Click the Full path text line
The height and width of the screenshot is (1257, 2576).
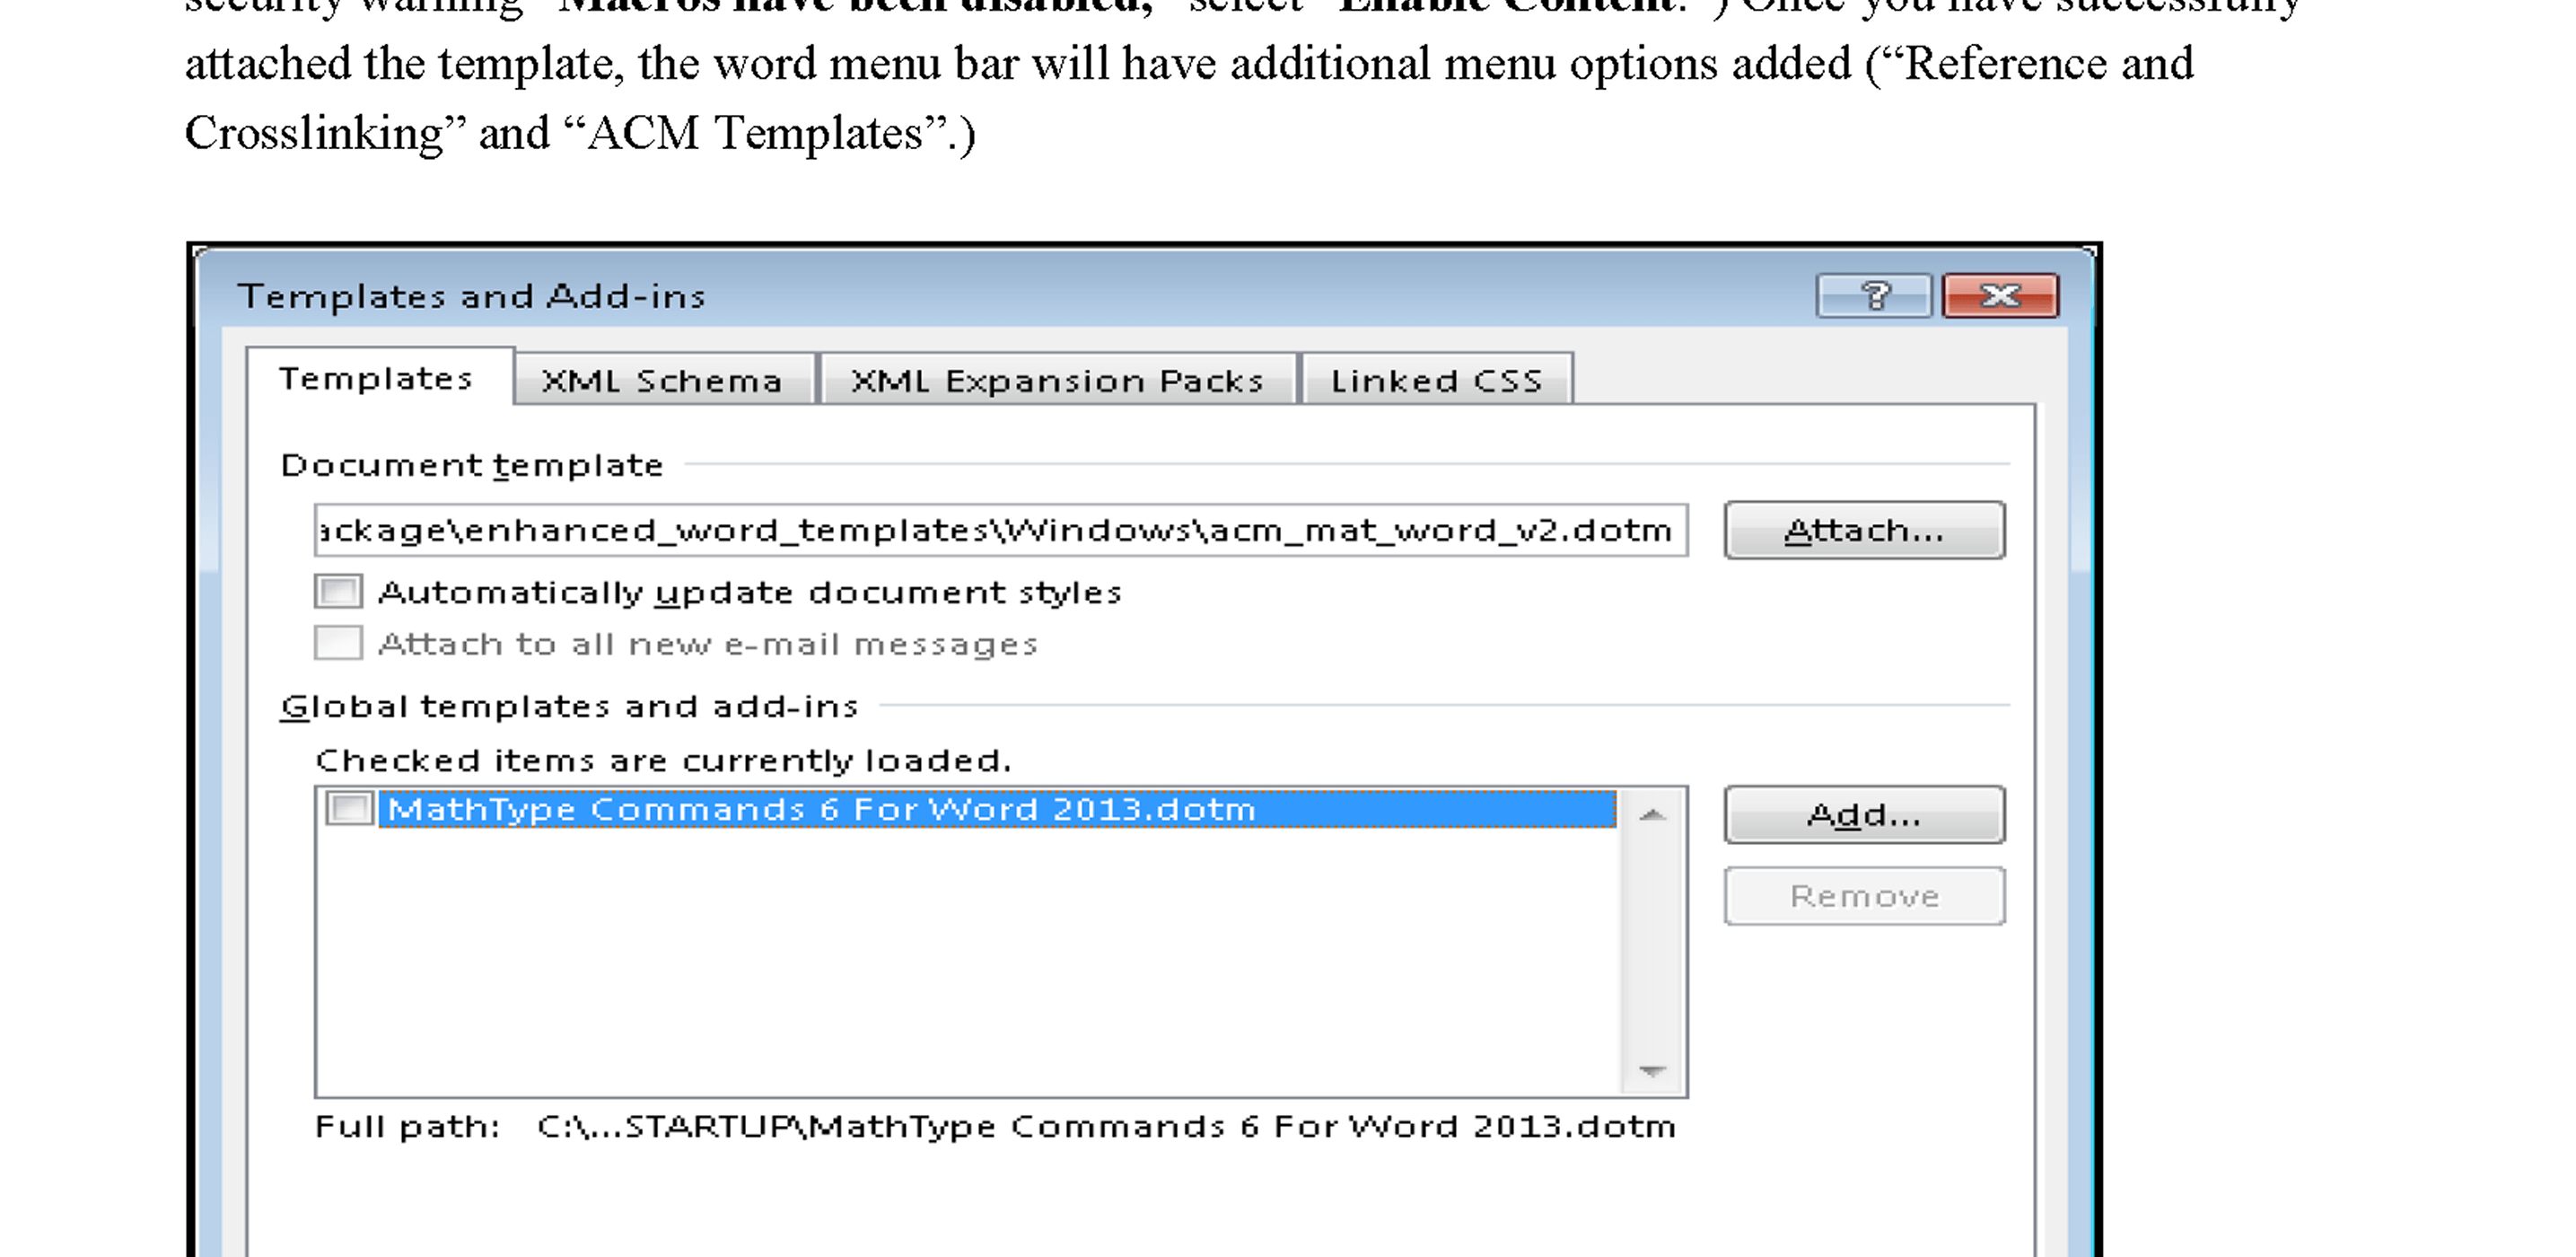click(x=995, y=1127)
